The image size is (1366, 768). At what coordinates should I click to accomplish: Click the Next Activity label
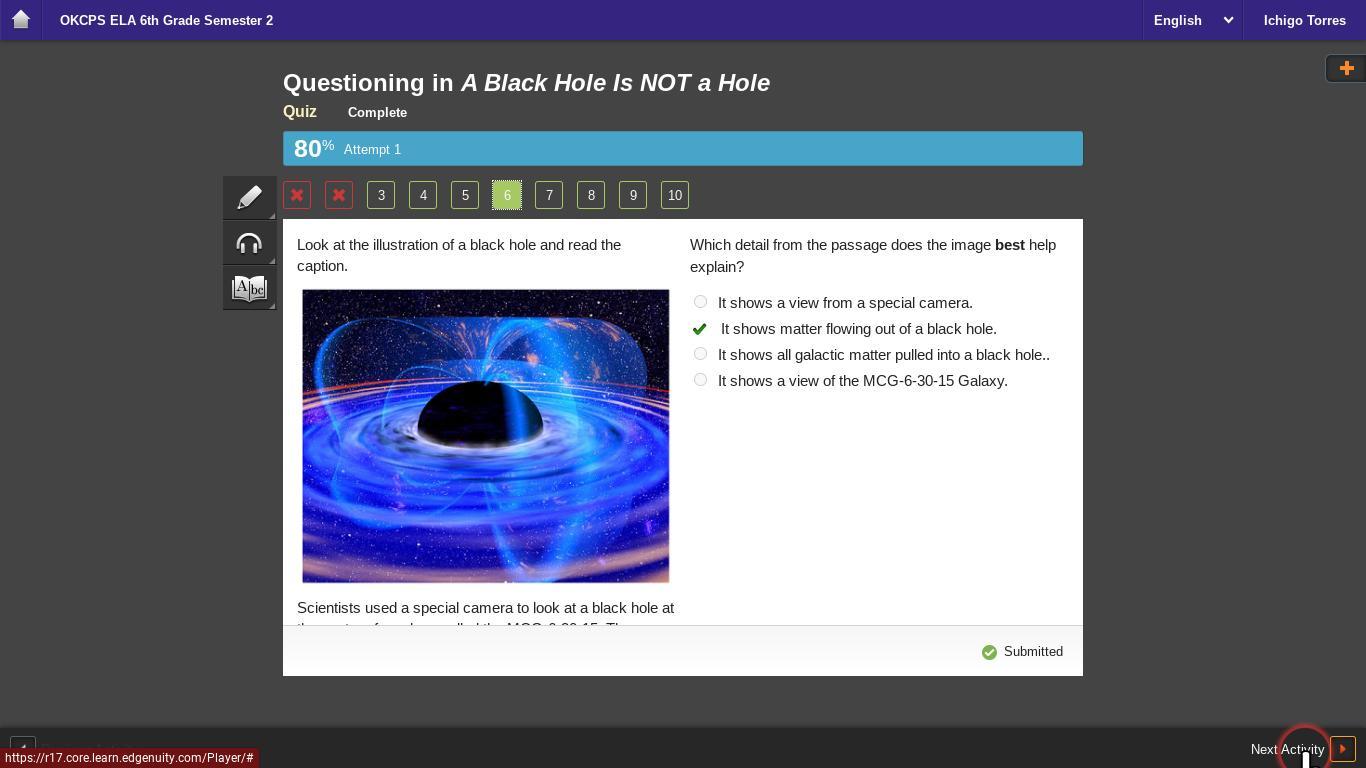(1287, 749)
